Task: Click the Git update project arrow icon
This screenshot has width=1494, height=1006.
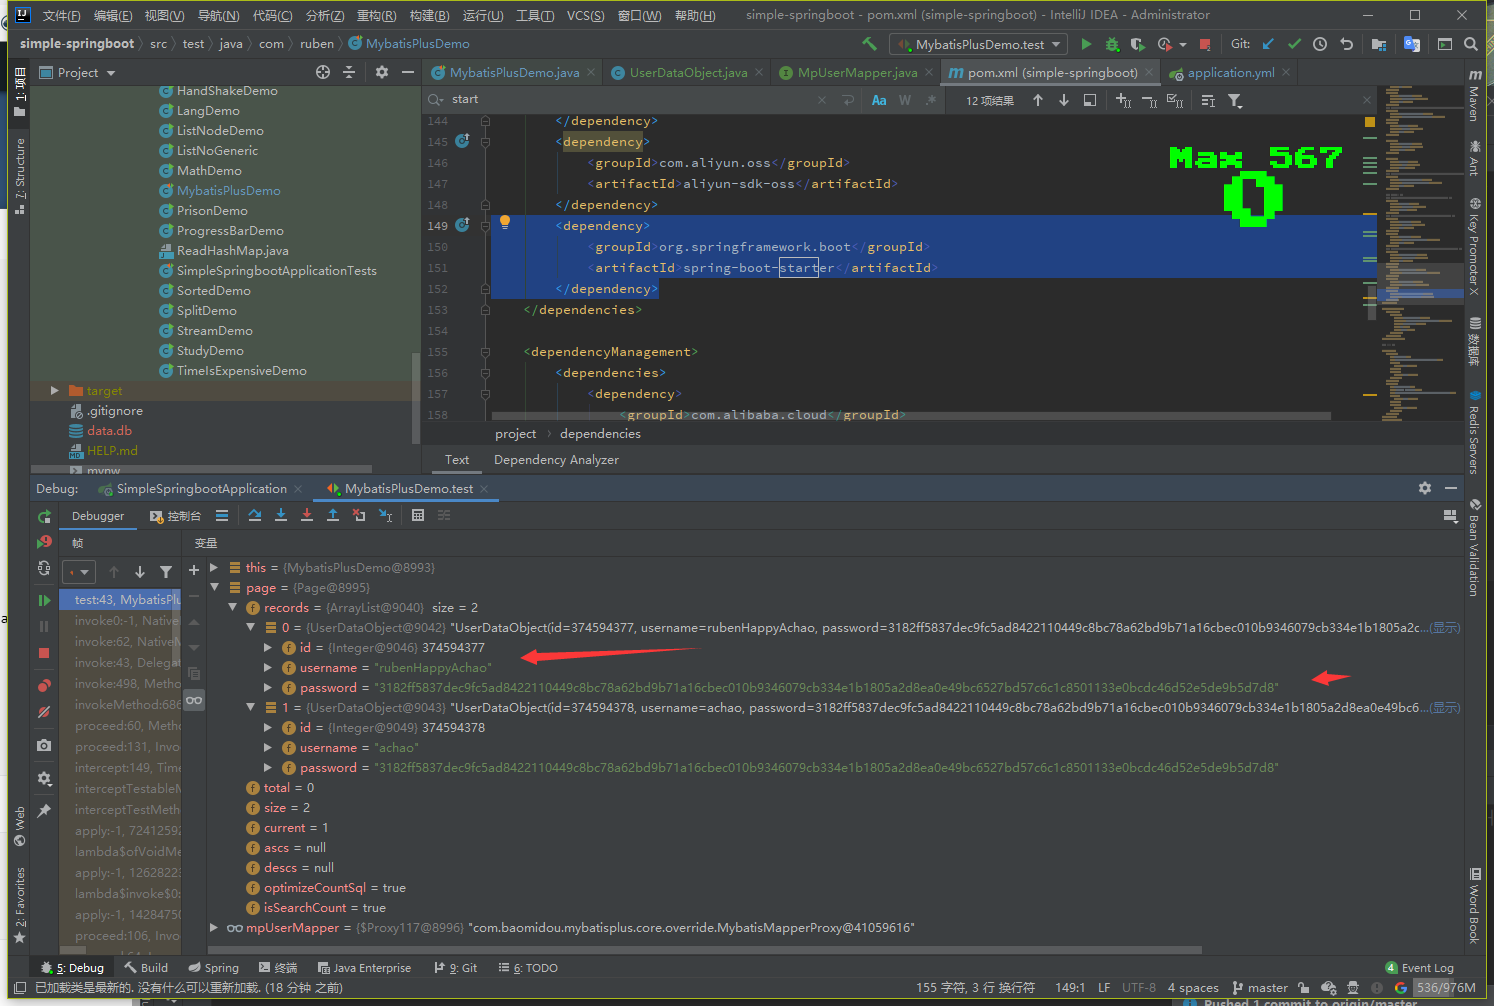Action: [x=1268, y=44]
